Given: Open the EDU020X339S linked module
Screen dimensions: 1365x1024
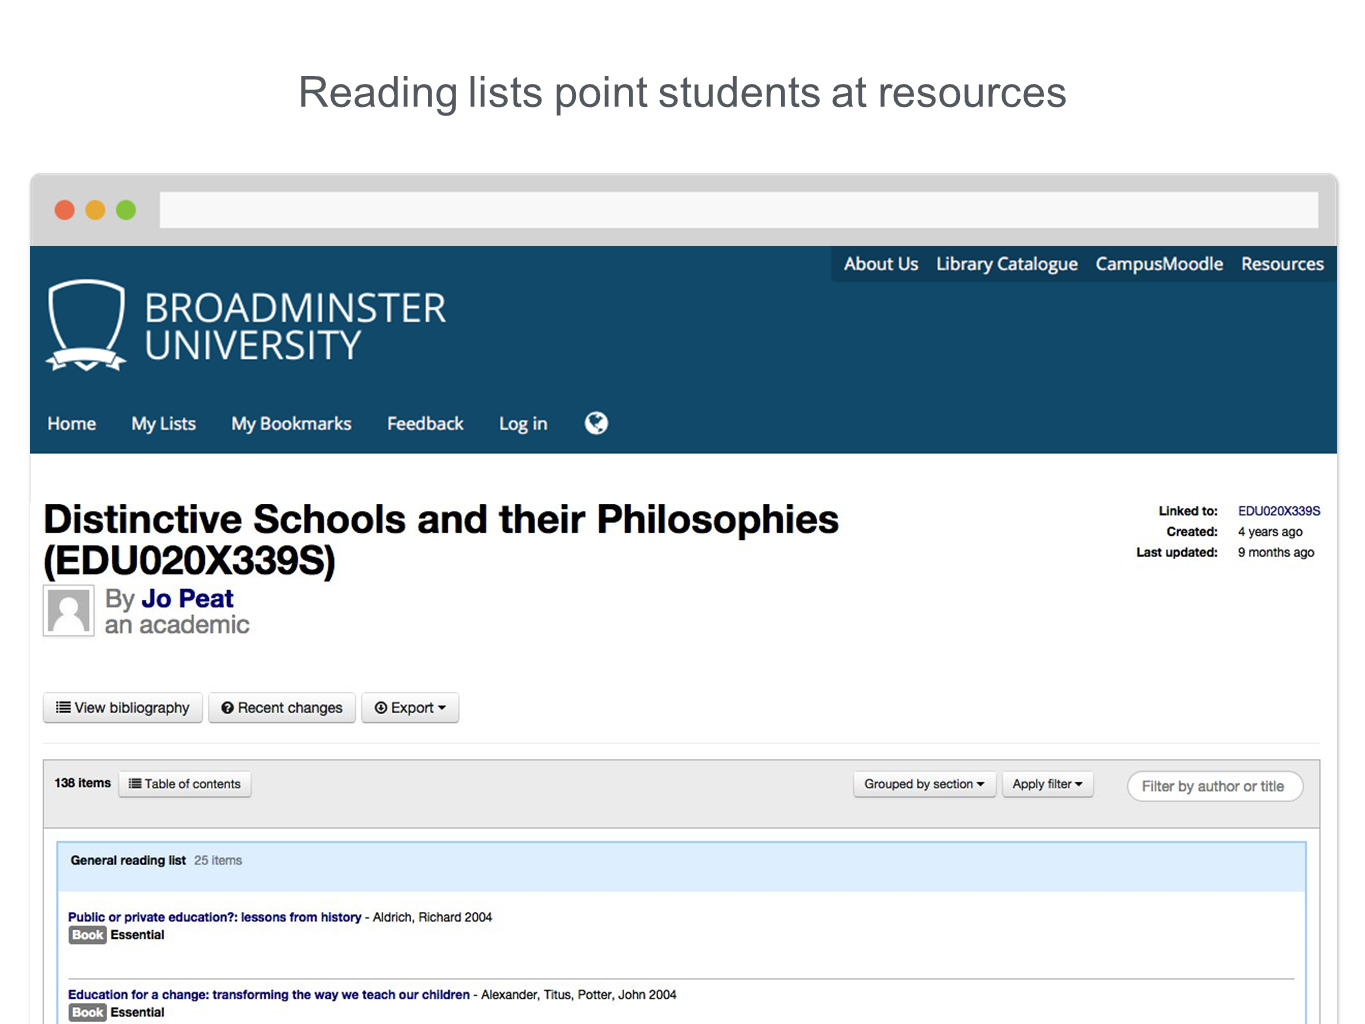Looking at the screenshot, I should tap(1279, 511).
